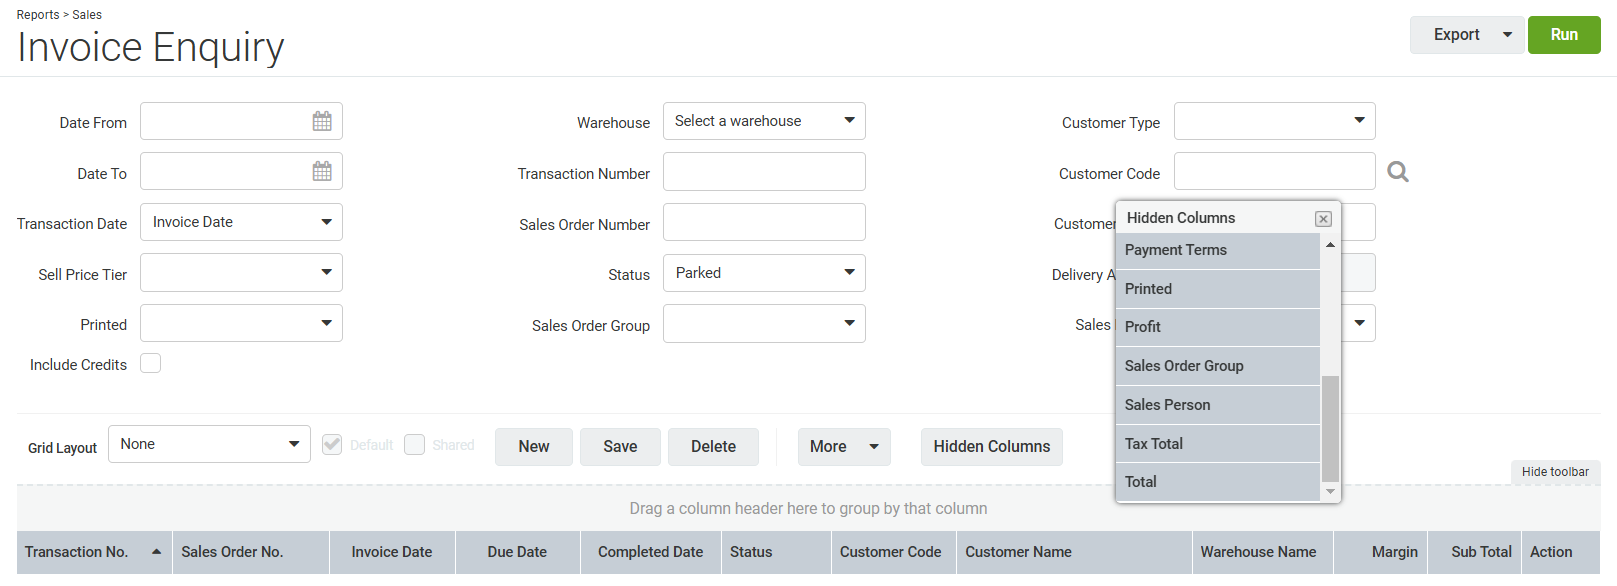Click the Transaction Number input field

[x=764, y=172]
